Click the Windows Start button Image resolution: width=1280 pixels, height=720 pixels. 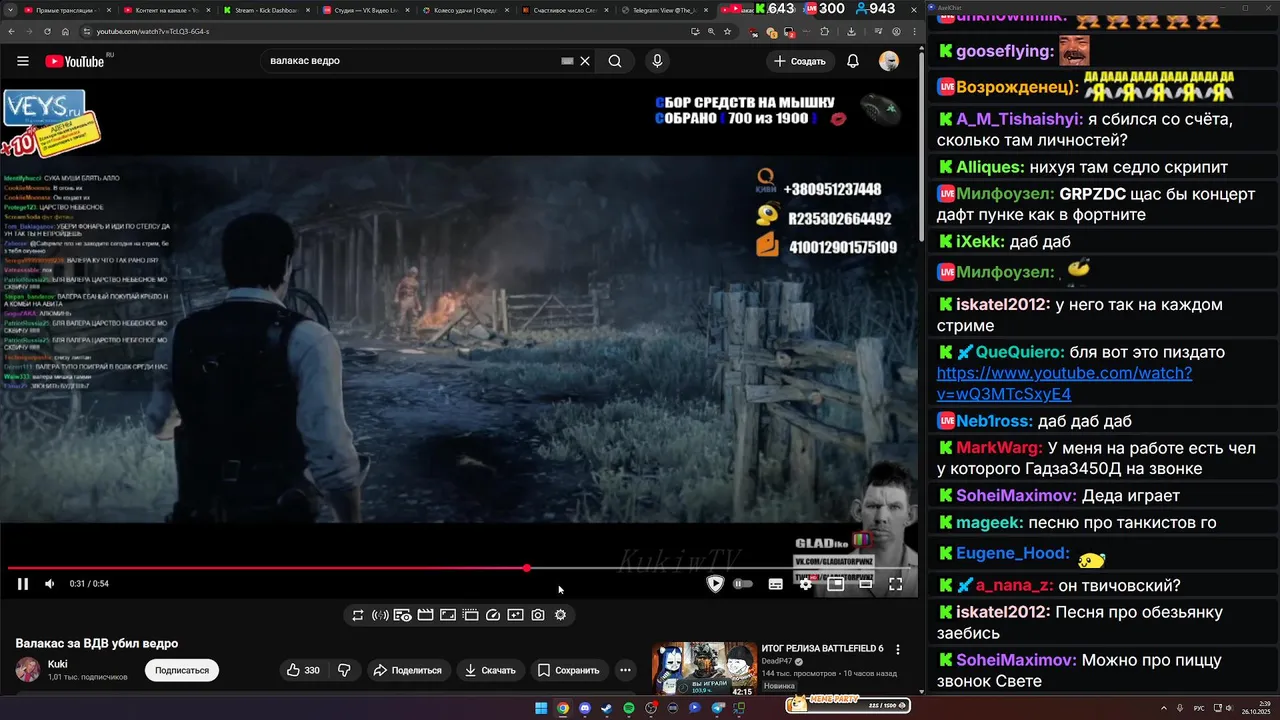point(541,708)
